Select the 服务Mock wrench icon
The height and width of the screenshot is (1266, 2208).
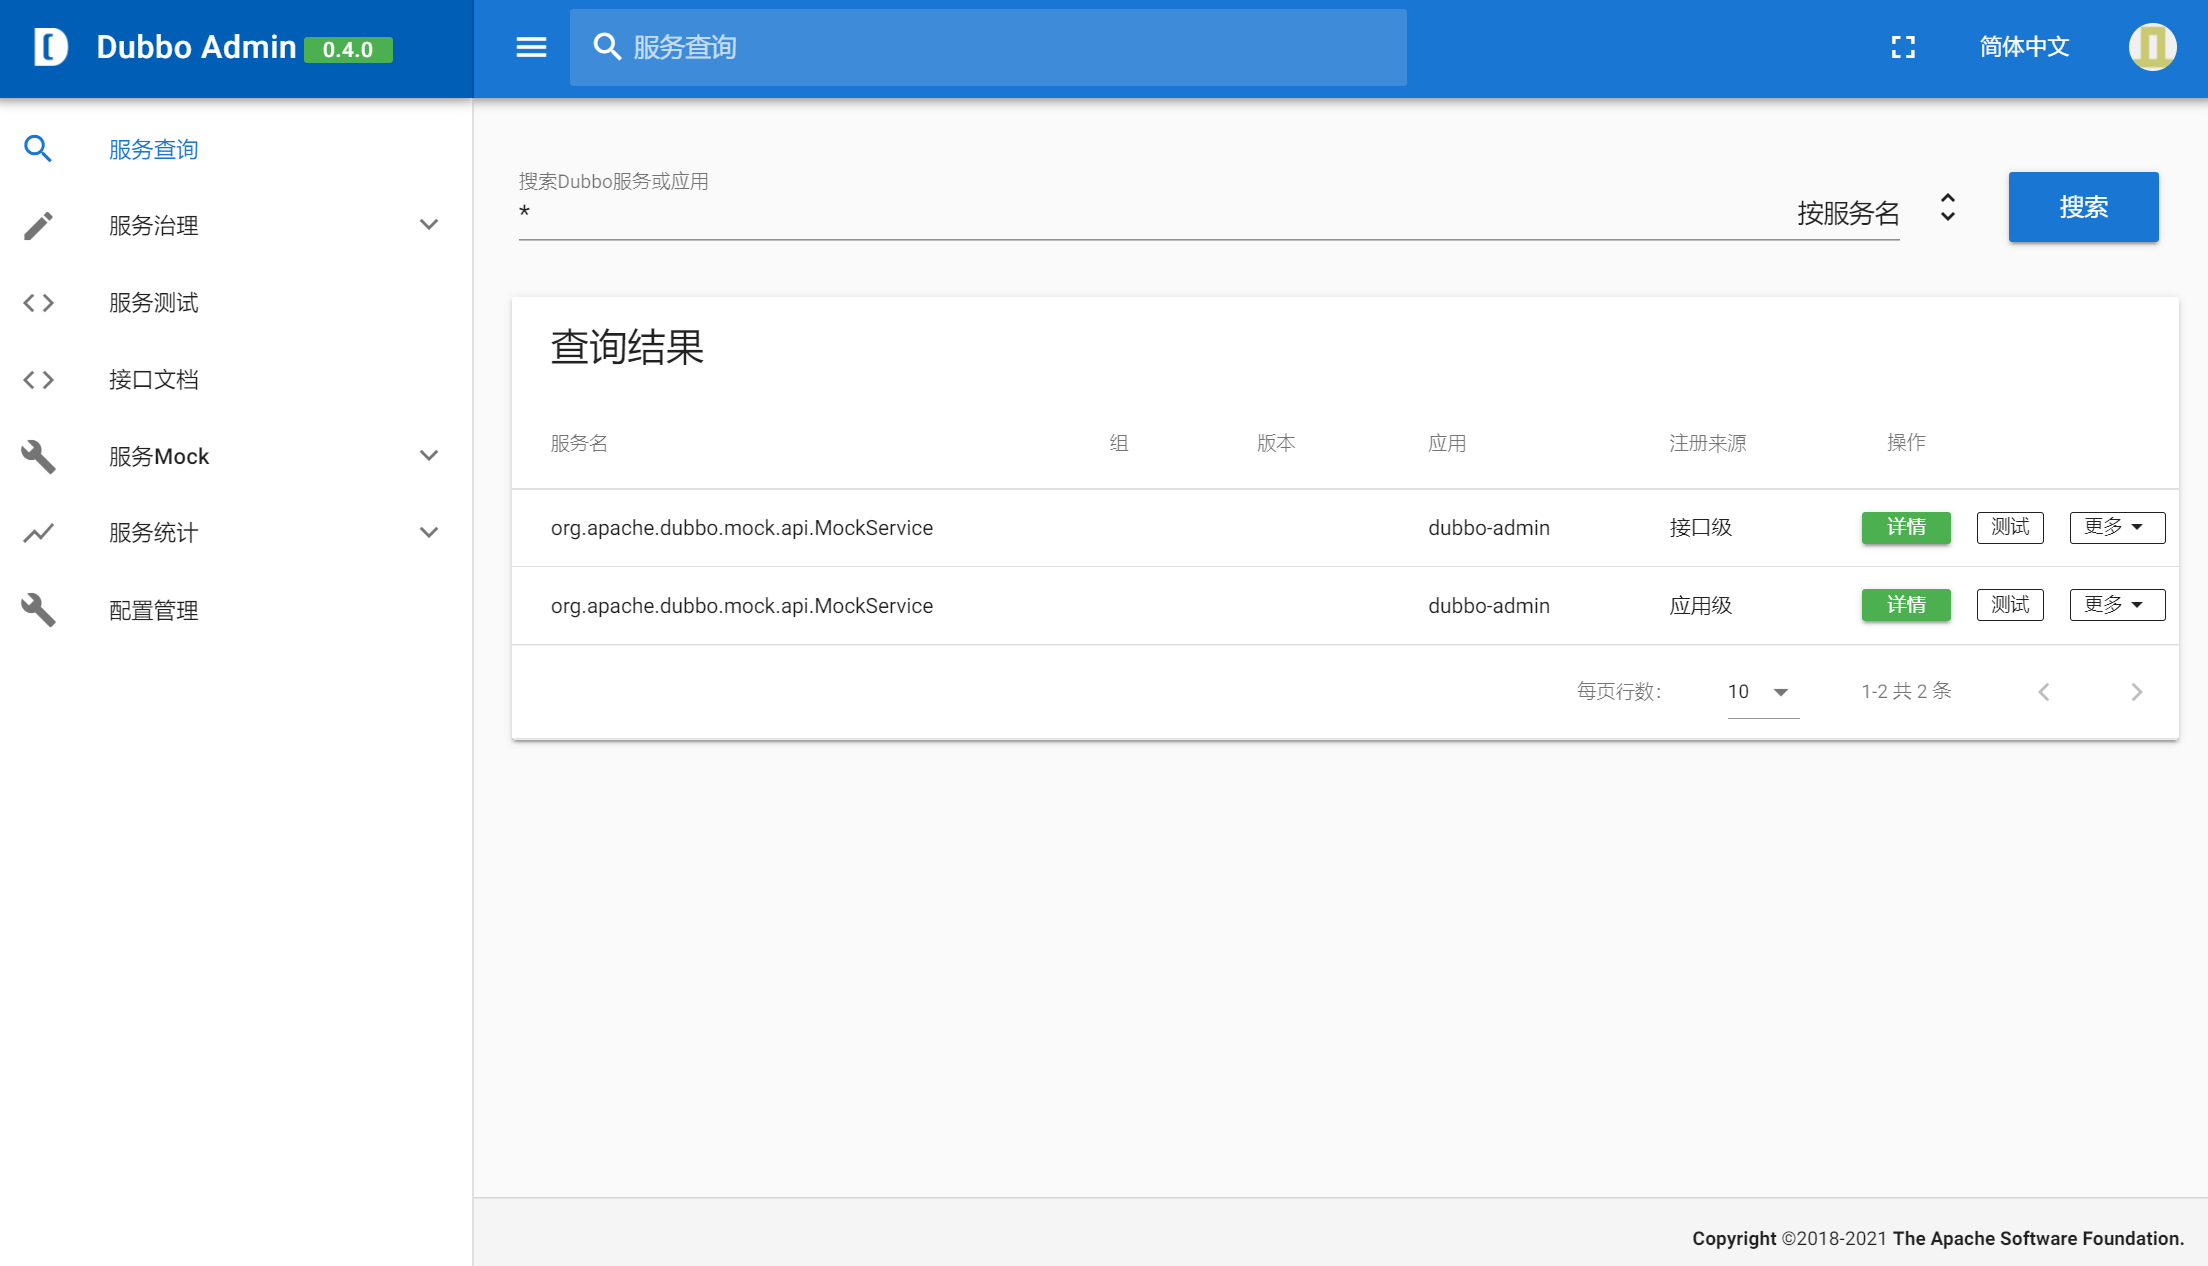click(x=38, y=456)
